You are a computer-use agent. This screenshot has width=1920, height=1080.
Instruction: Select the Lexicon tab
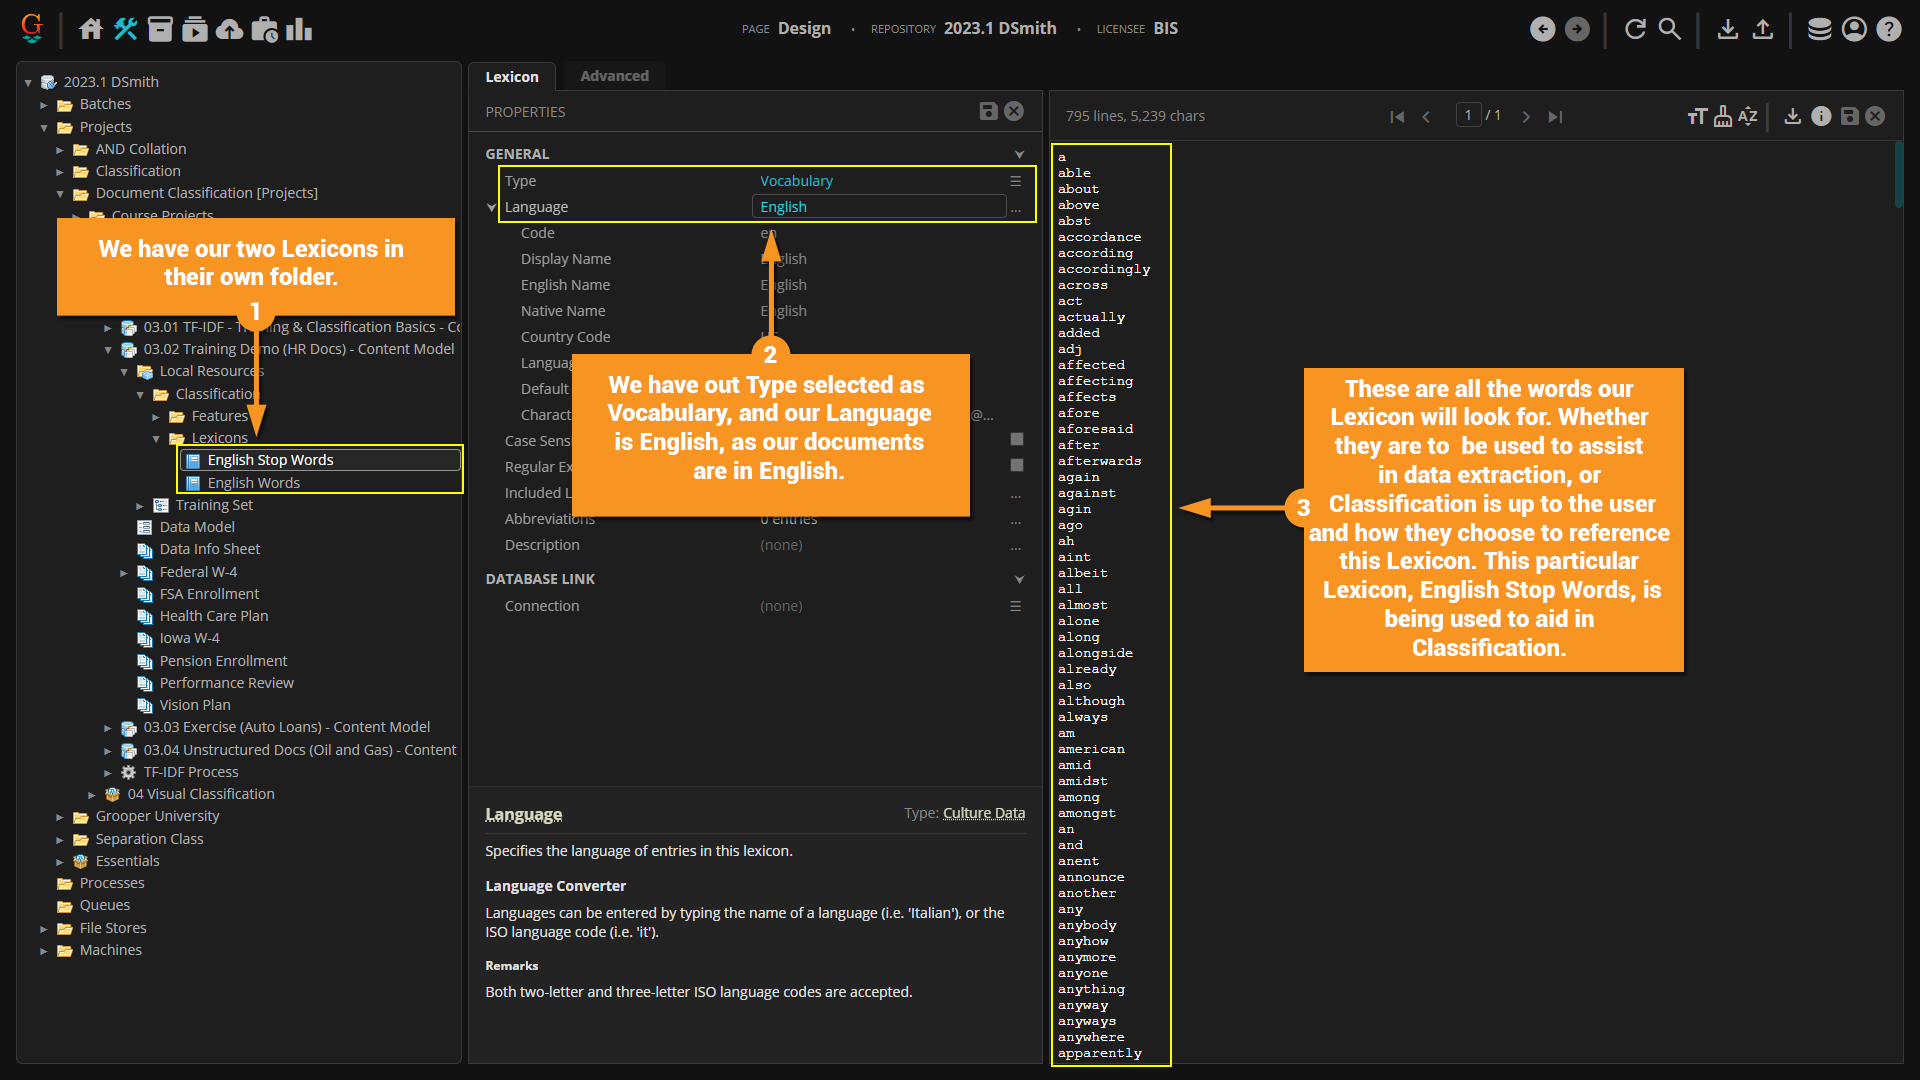tap(512, 76)
